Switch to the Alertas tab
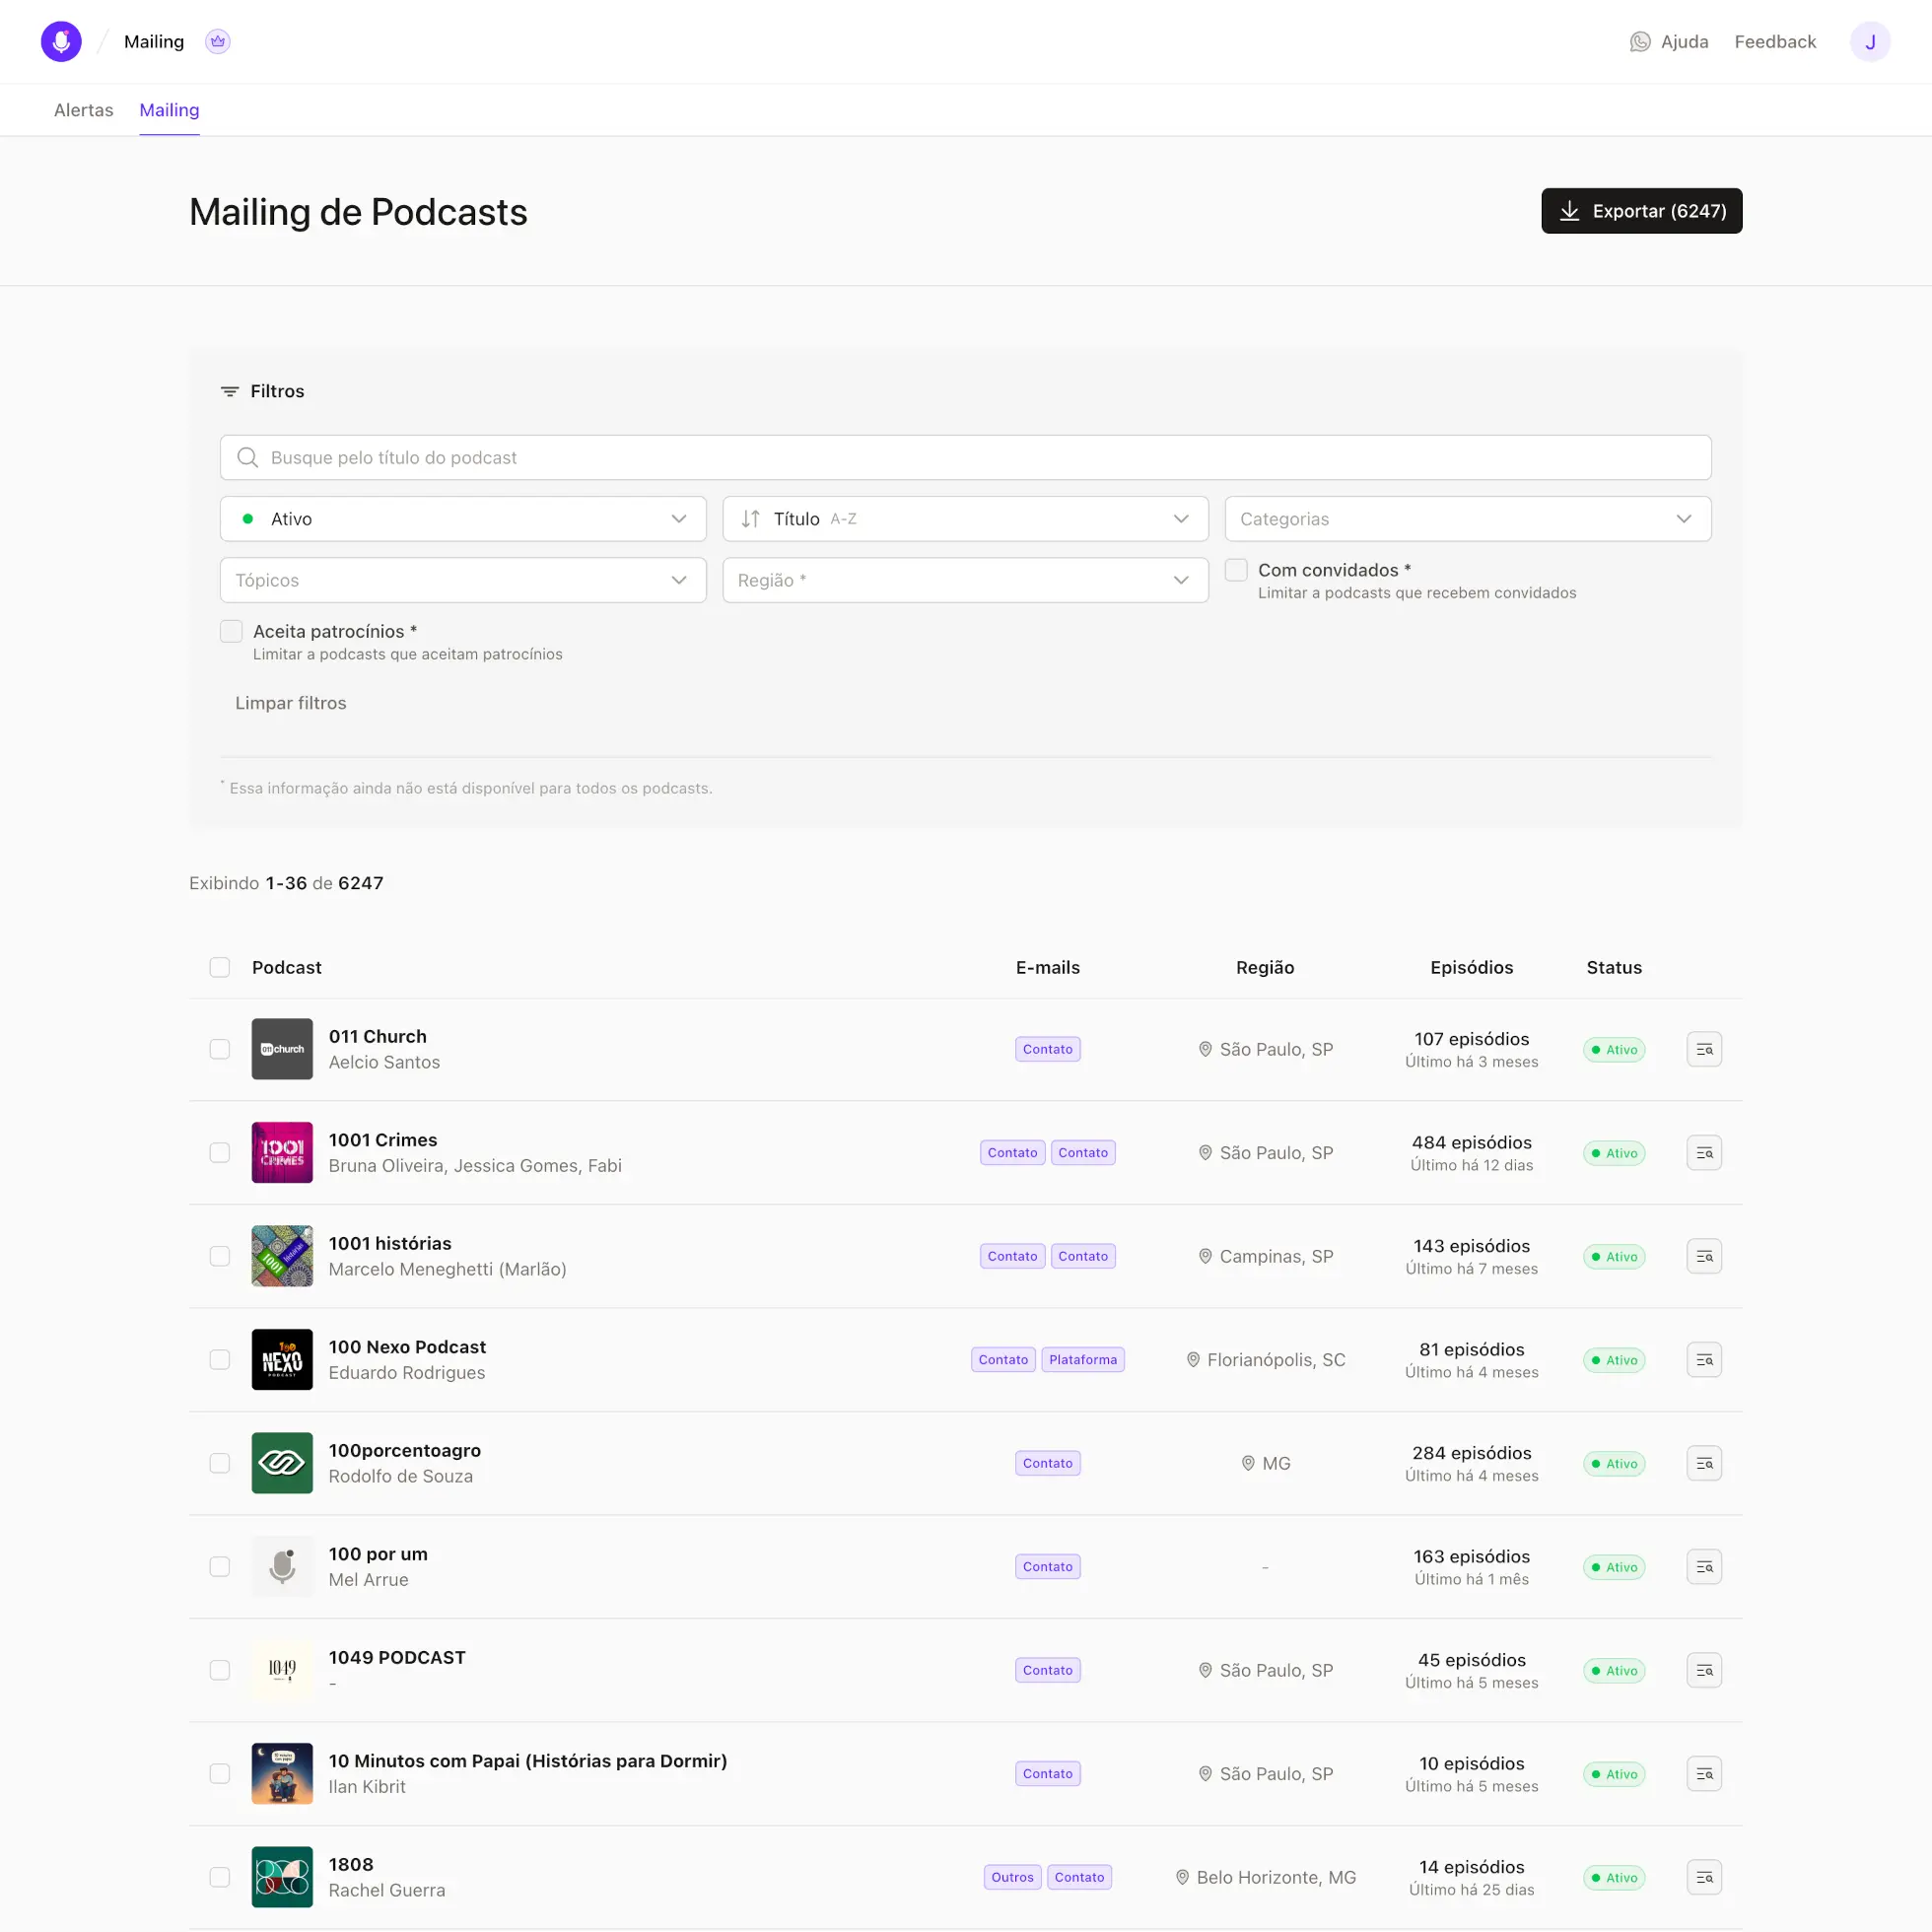Image resolution: width=1932 pixels, height=1932 pixels. pyautogui.click(x=83, y=110)
